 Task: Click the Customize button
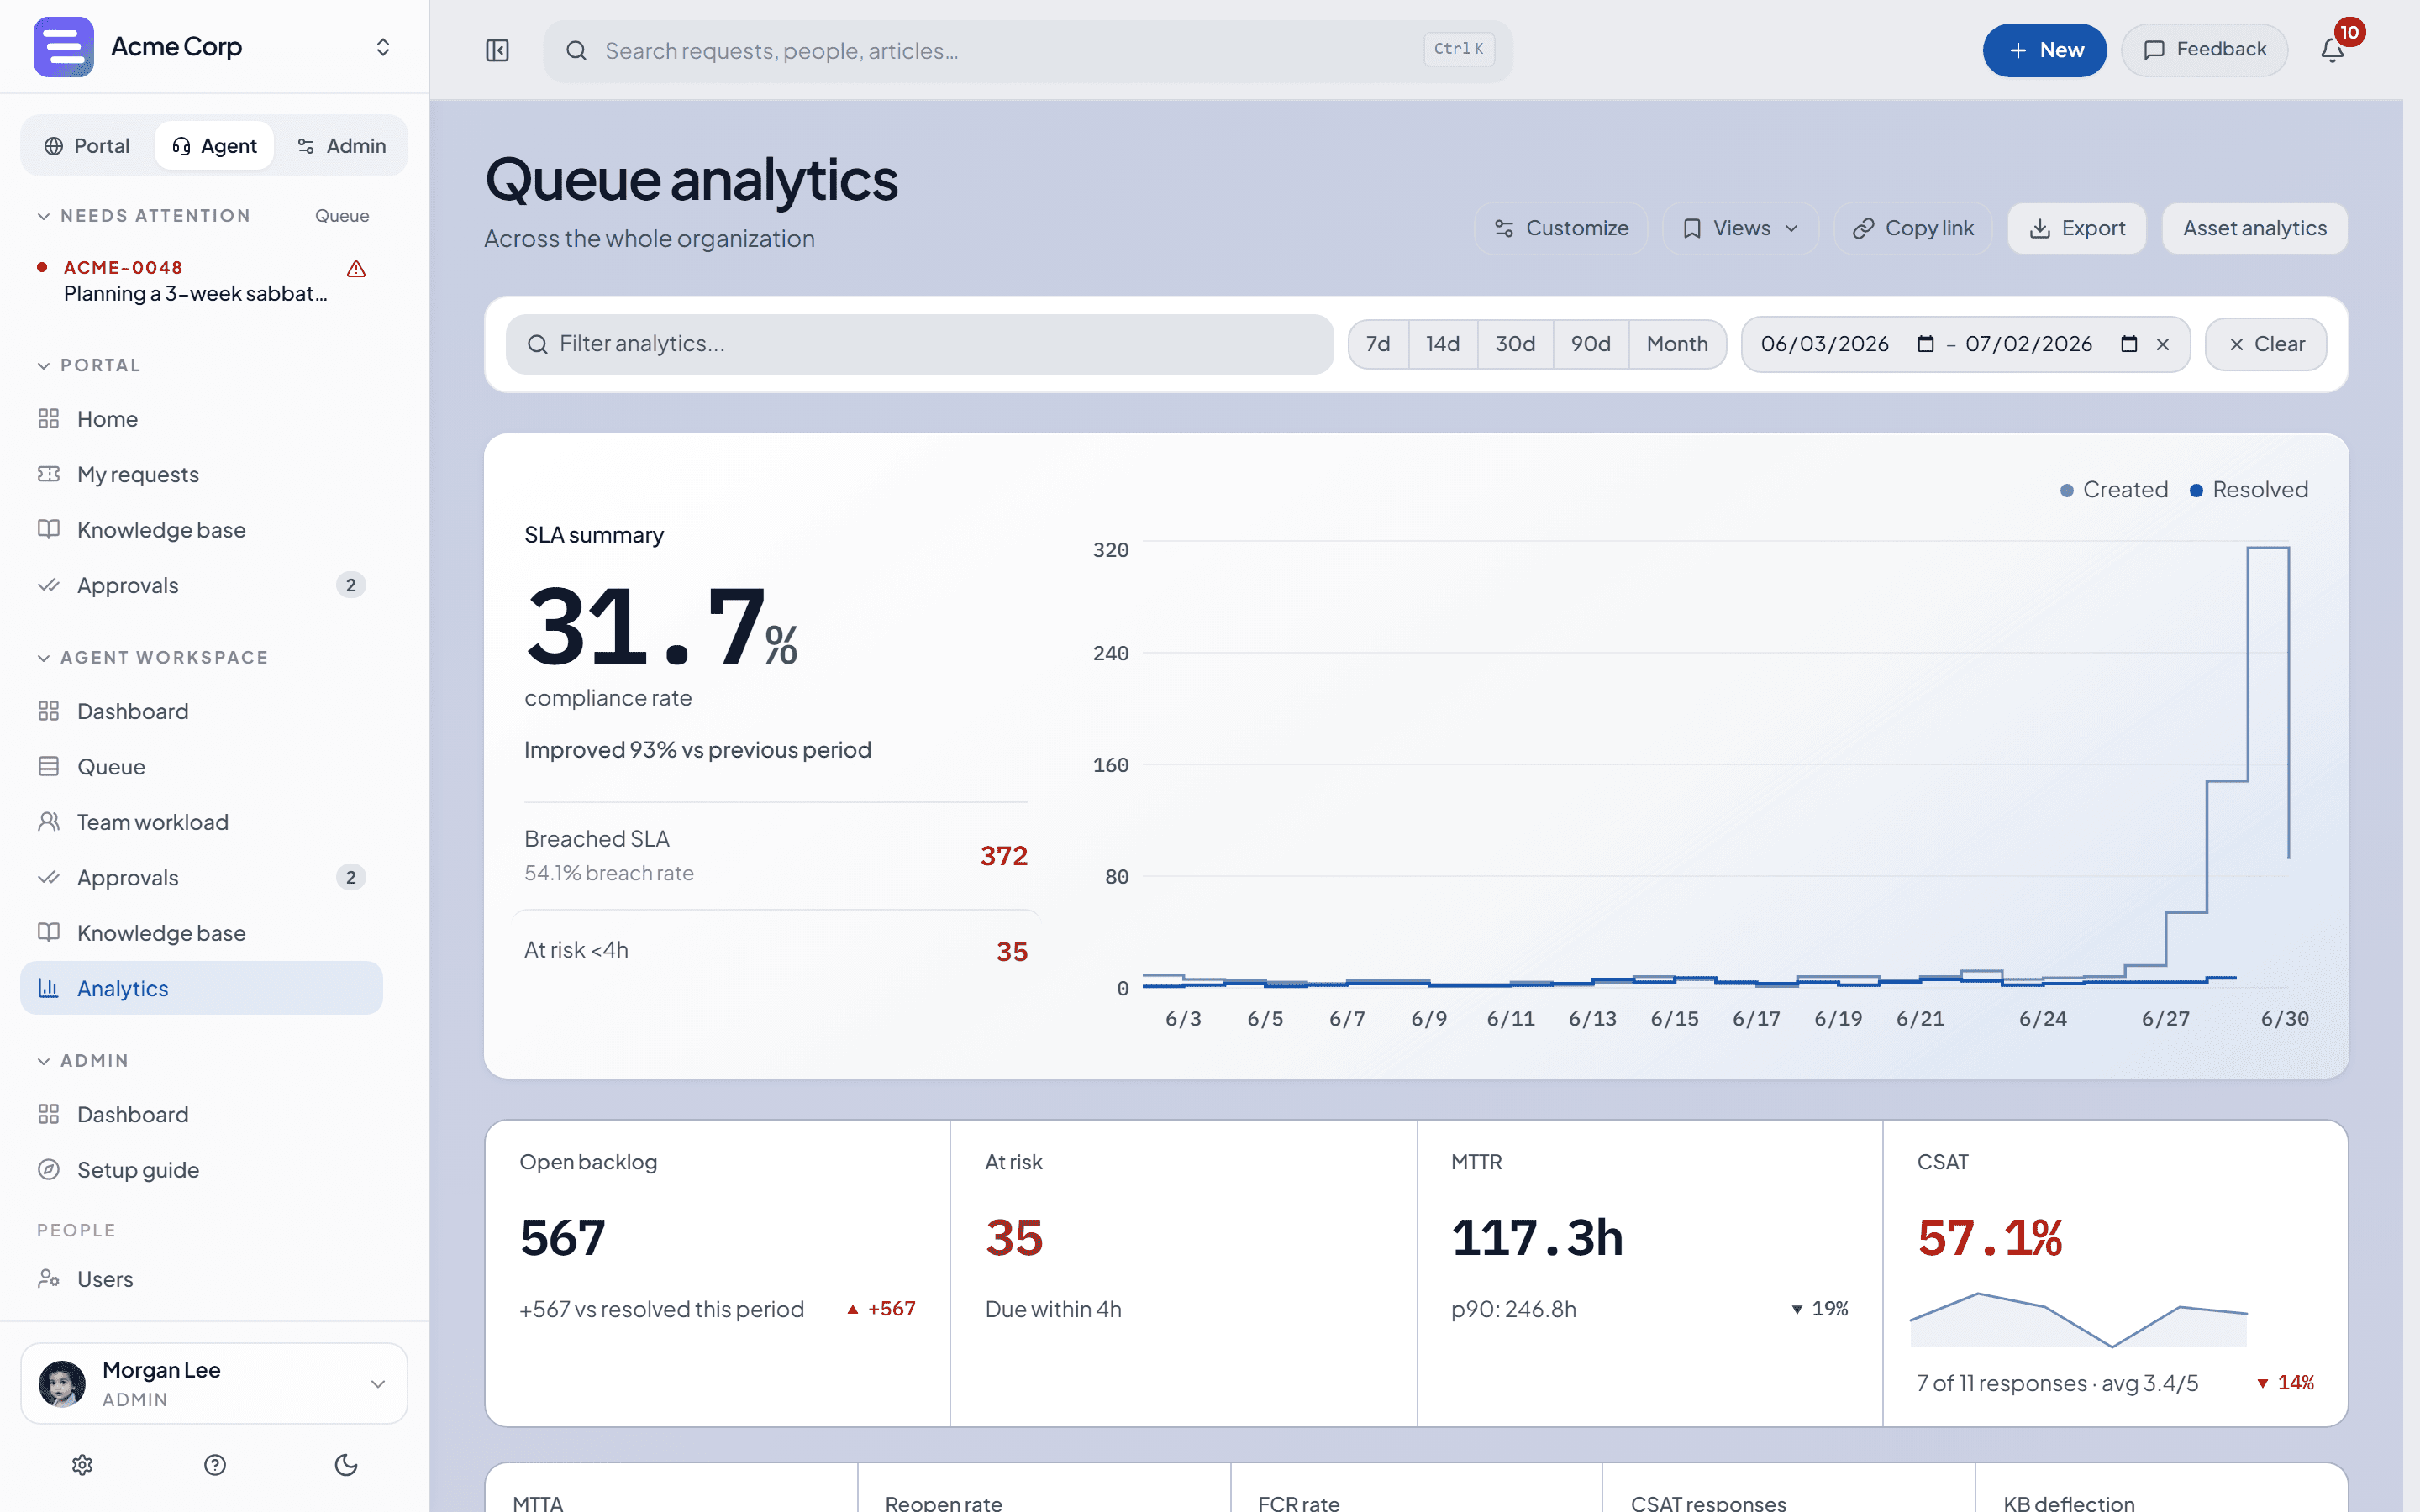[x=1561, y=229]
